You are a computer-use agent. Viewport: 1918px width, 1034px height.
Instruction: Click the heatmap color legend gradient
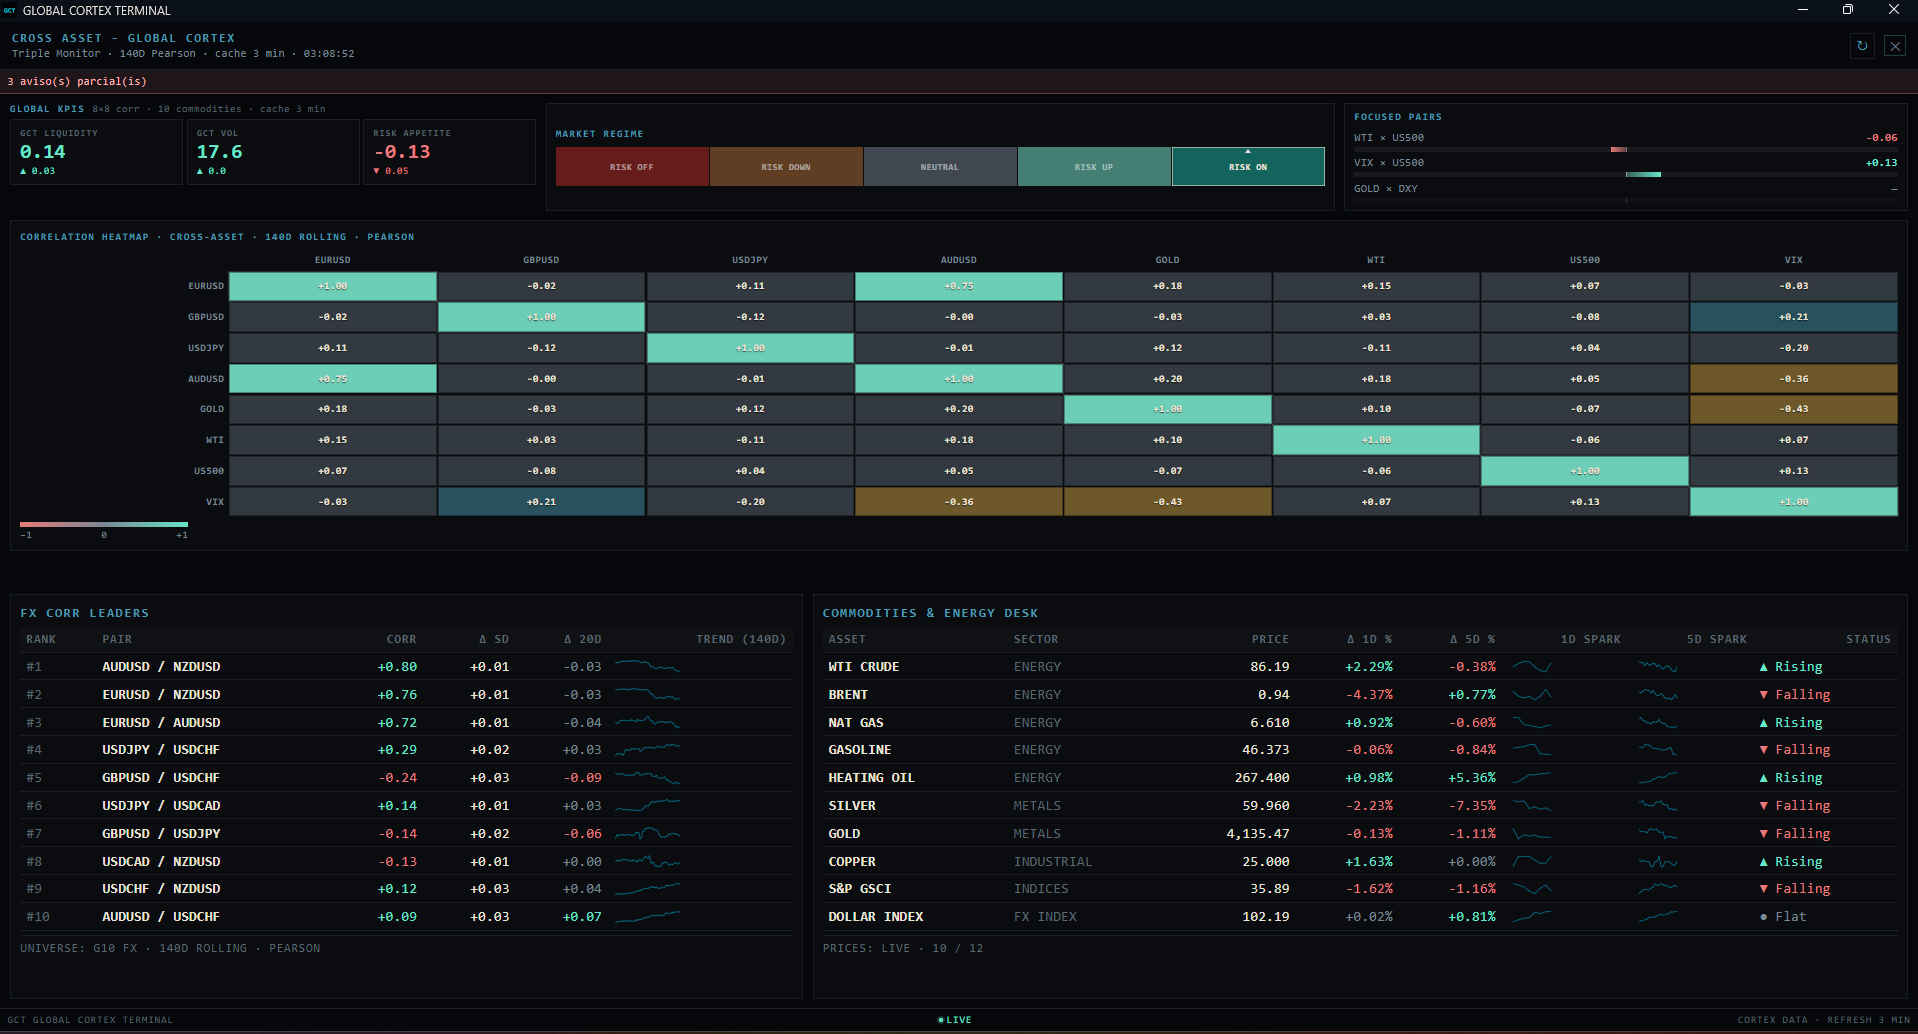tap(104, 524)
